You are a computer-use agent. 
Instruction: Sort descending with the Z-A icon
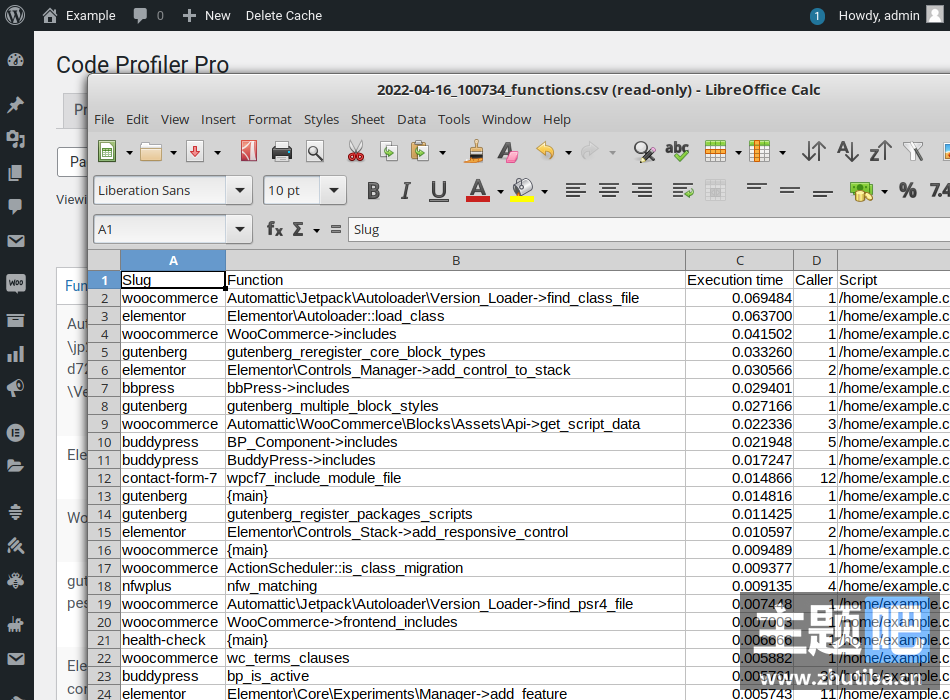880,152
